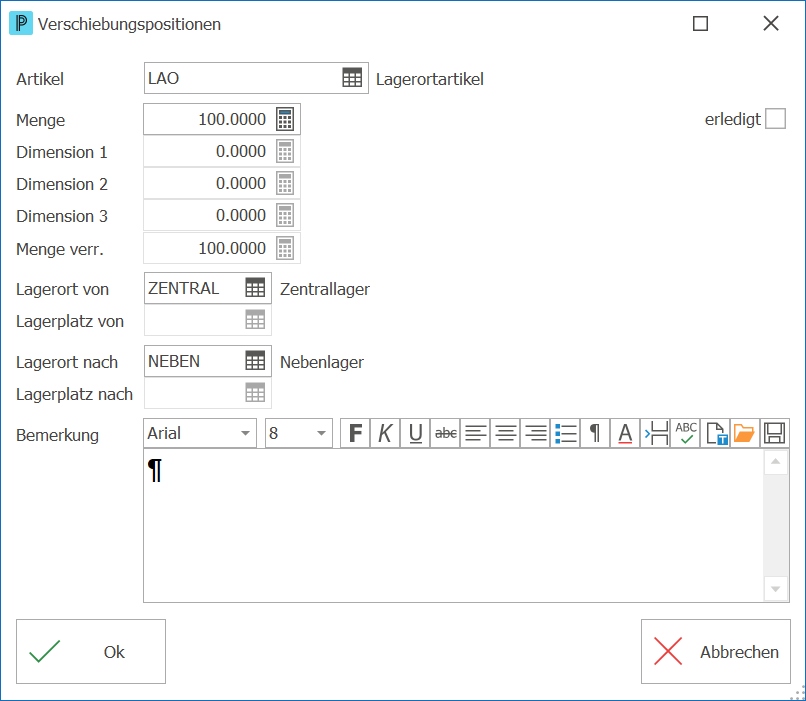The height and width of the screenshot is (701, 806).
Task: Open the Artikel lookup table icon
Action: coord(352,78)
